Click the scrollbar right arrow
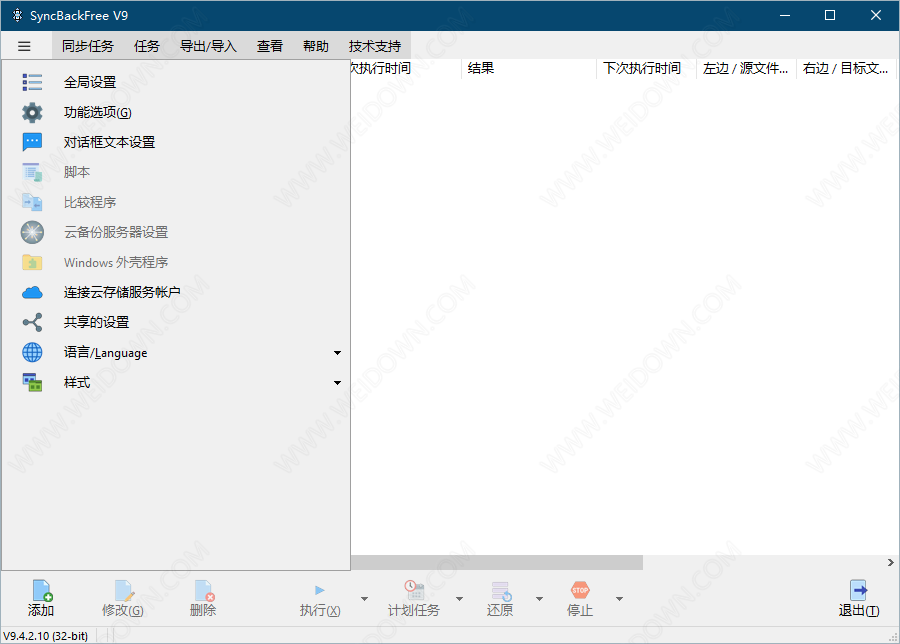The image size is (900, 644). (890, 562)
